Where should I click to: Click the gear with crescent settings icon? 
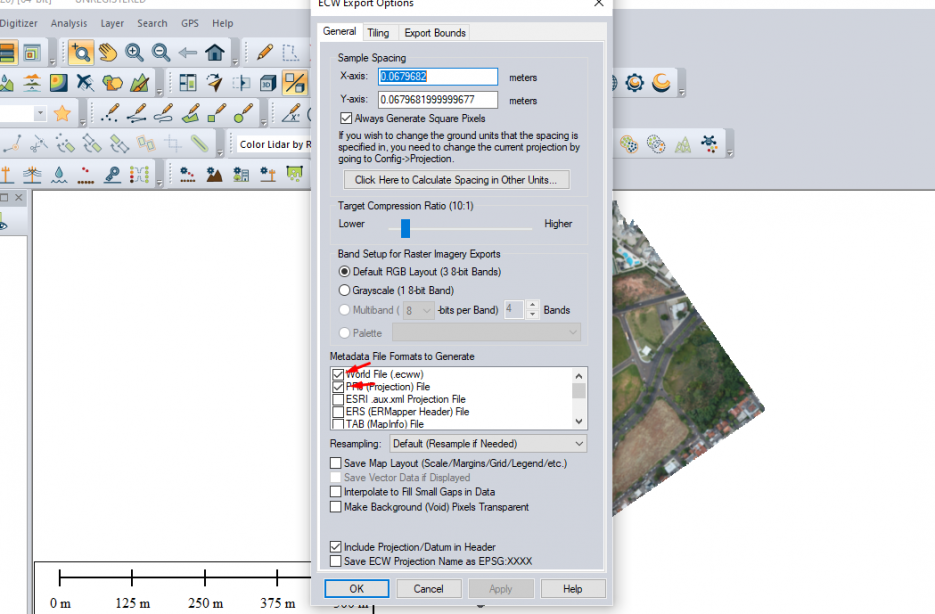pos(634,82)
